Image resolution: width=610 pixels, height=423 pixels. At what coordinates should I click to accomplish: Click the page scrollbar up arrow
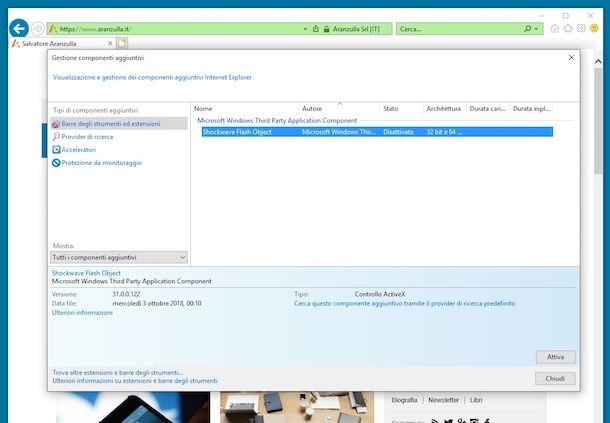tap(598, 61)
